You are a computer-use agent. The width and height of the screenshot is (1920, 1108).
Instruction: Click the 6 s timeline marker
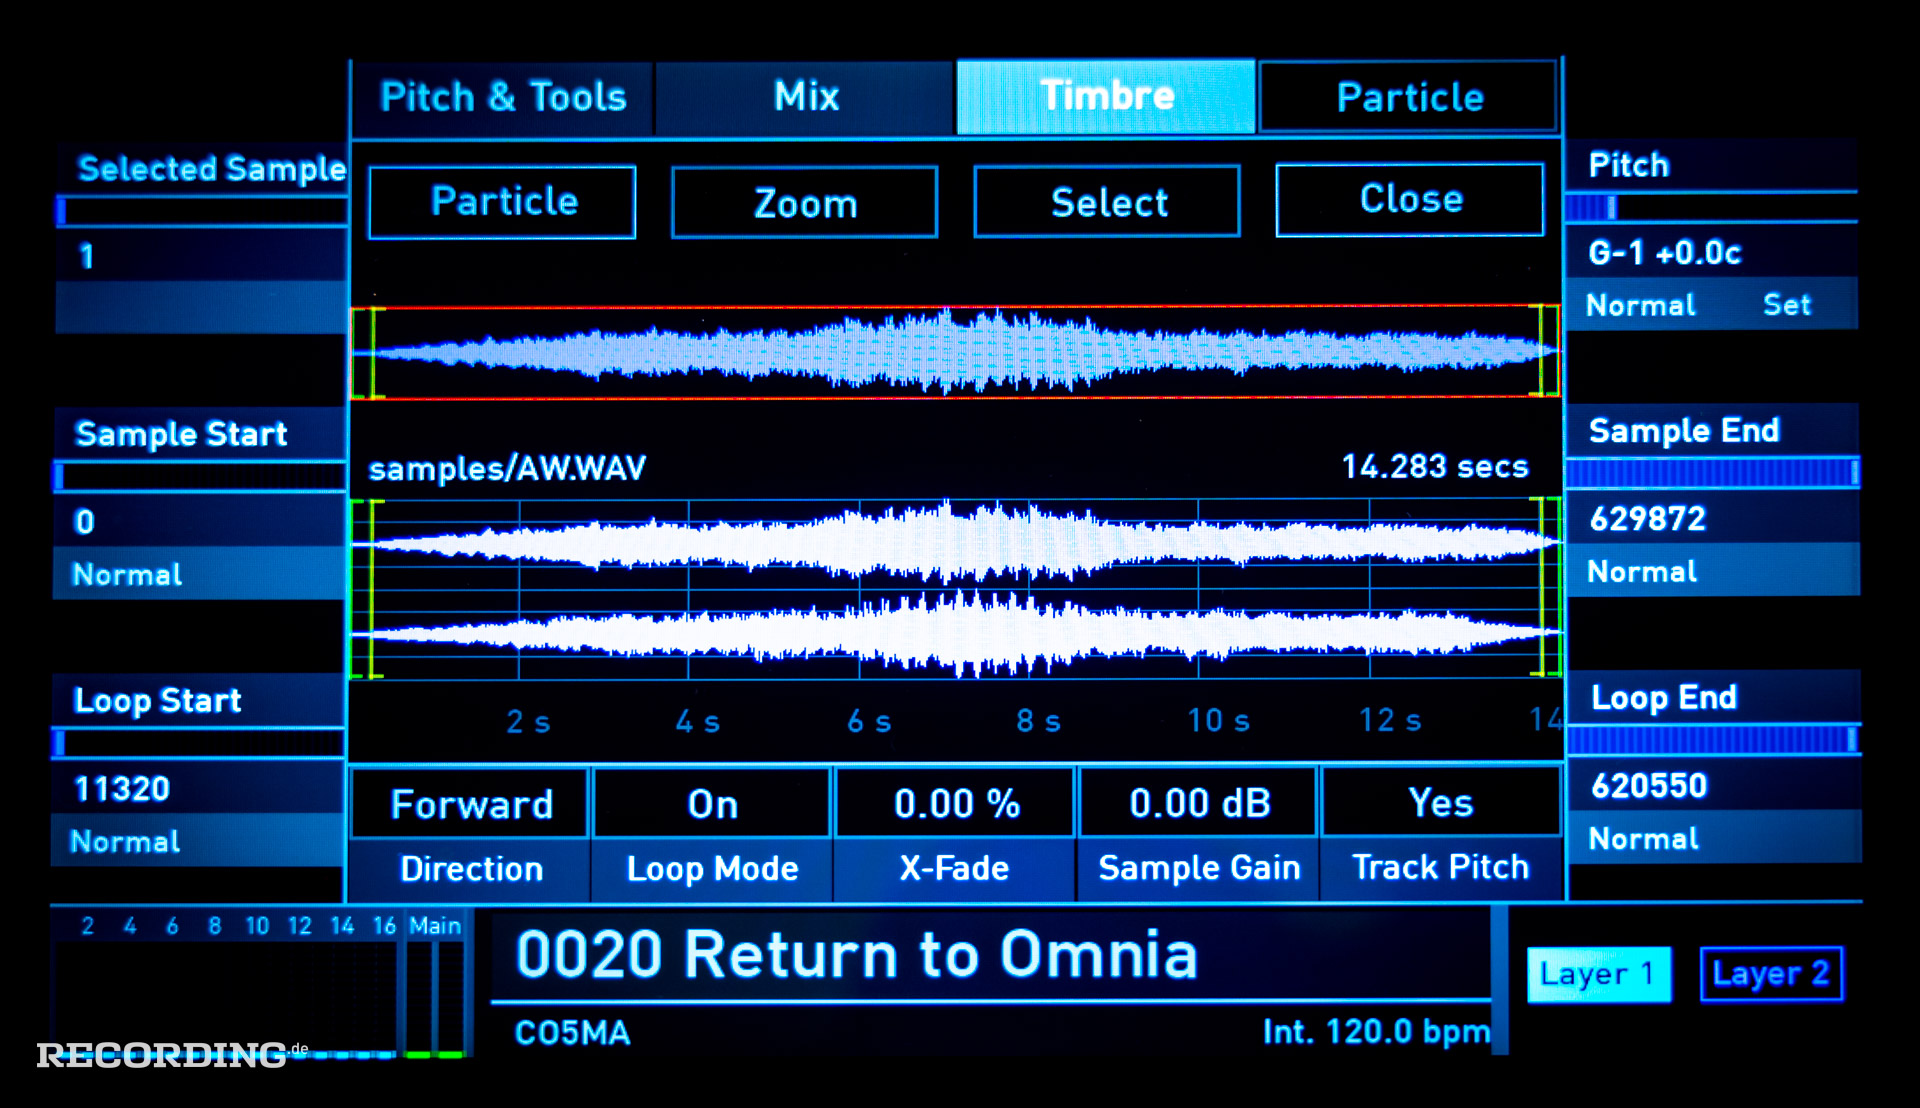click(x=869, y=721)
